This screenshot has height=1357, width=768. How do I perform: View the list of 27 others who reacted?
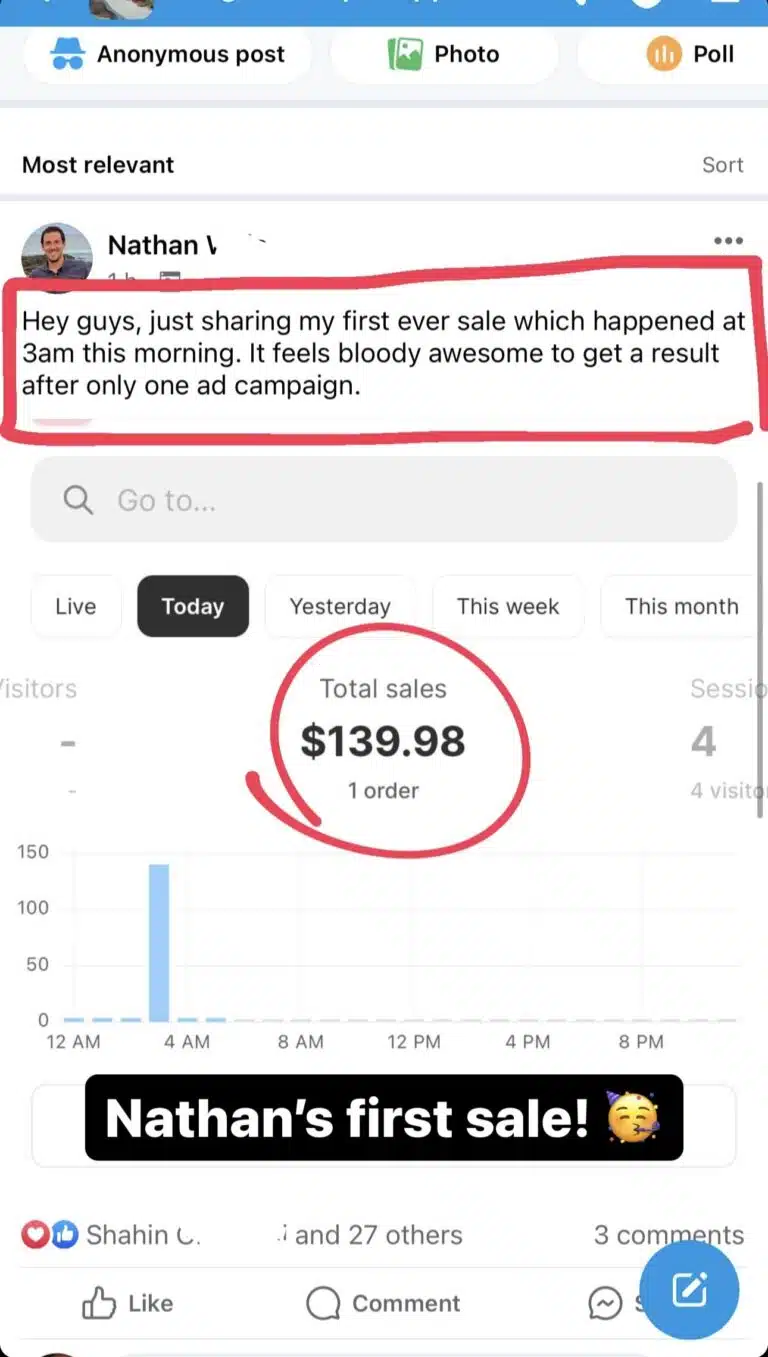378,1235
